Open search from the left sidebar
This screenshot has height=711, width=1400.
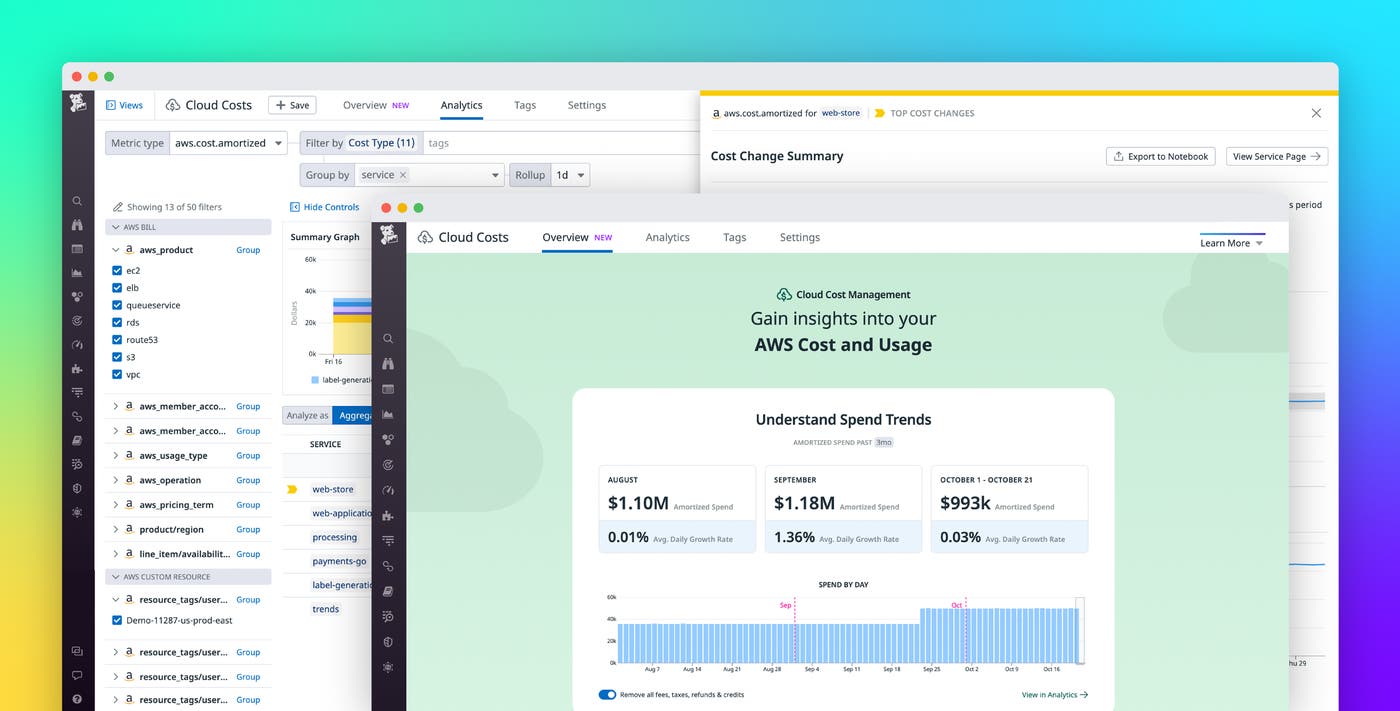click(x=77, y=200)
